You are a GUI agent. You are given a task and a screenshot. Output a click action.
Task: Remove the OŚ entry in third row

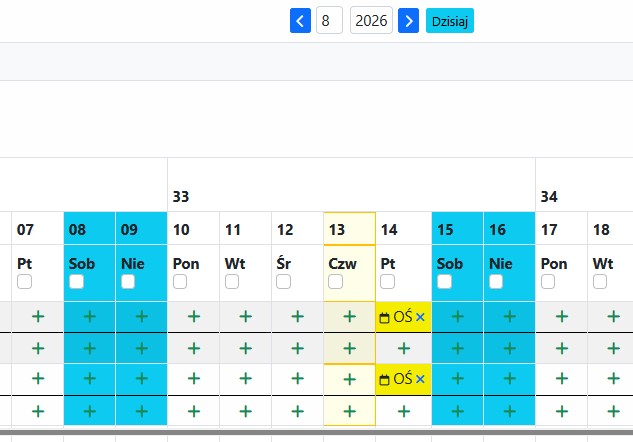pyautogui.click(x=420, y=379)
